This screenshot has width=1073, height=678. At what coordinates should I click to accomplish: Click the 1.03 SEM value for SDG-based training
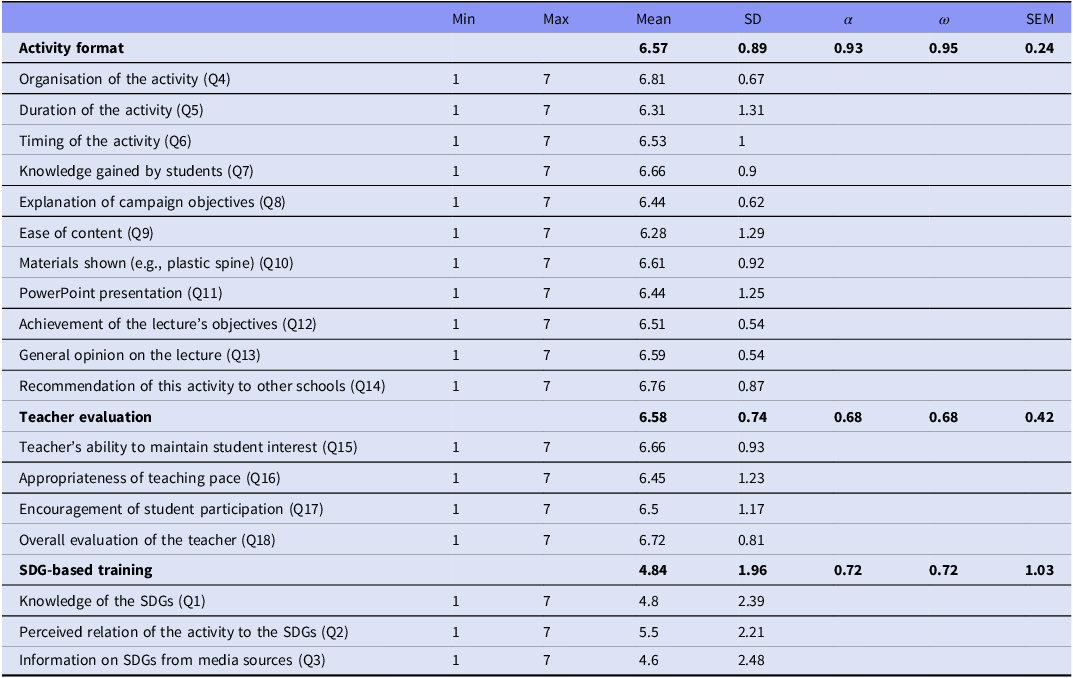(x=1039, y=570)
